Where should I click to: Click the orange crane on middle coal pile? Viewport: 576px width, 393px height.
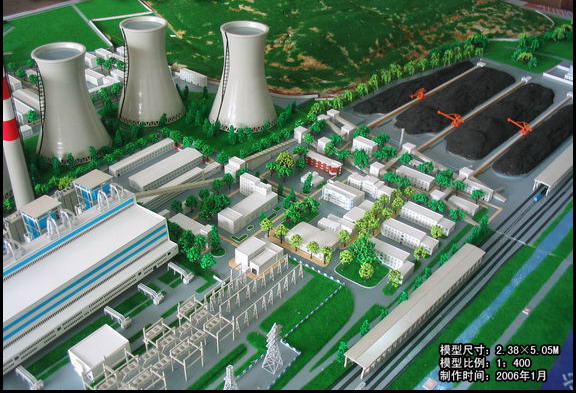coord(451,118)
